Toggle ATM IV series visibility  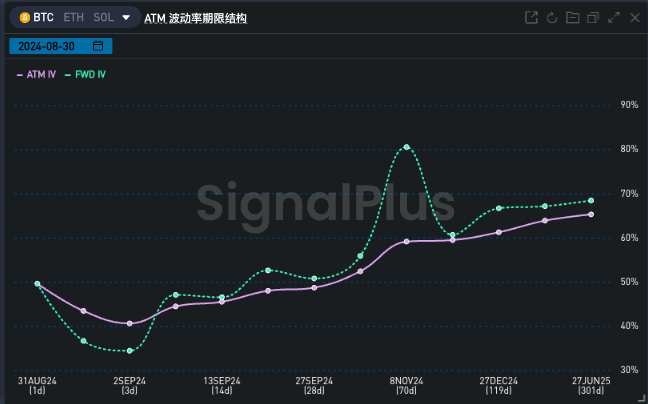(35, 75)
